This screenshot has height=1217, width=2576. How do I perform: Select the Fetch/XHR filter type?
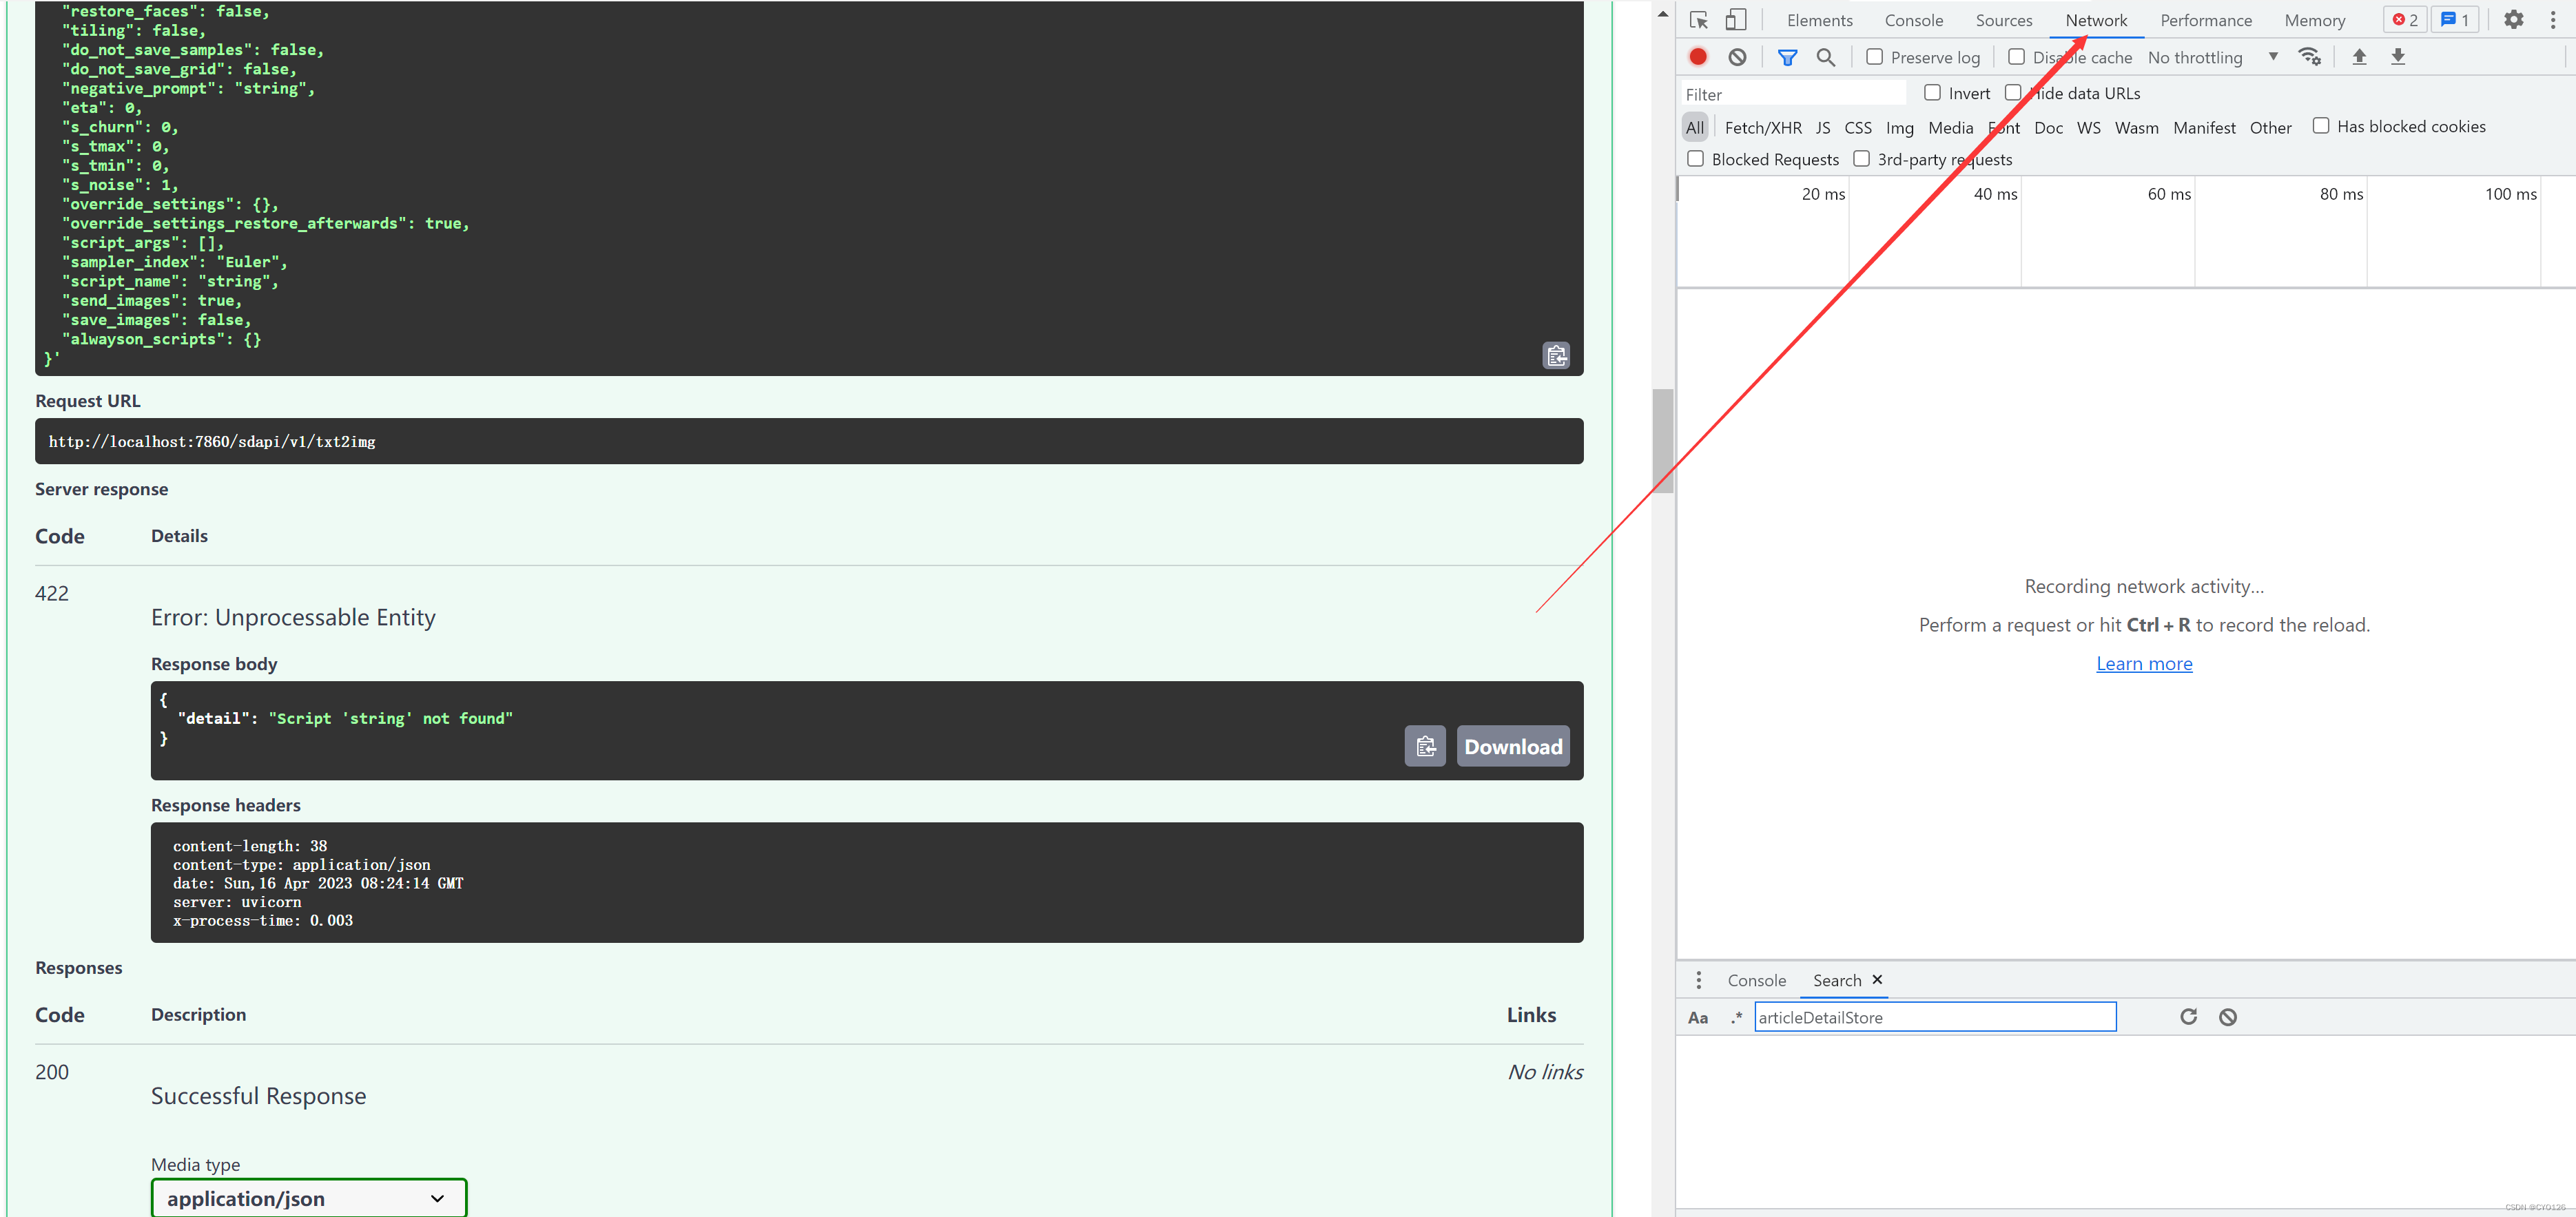(x=1762, y=127)
